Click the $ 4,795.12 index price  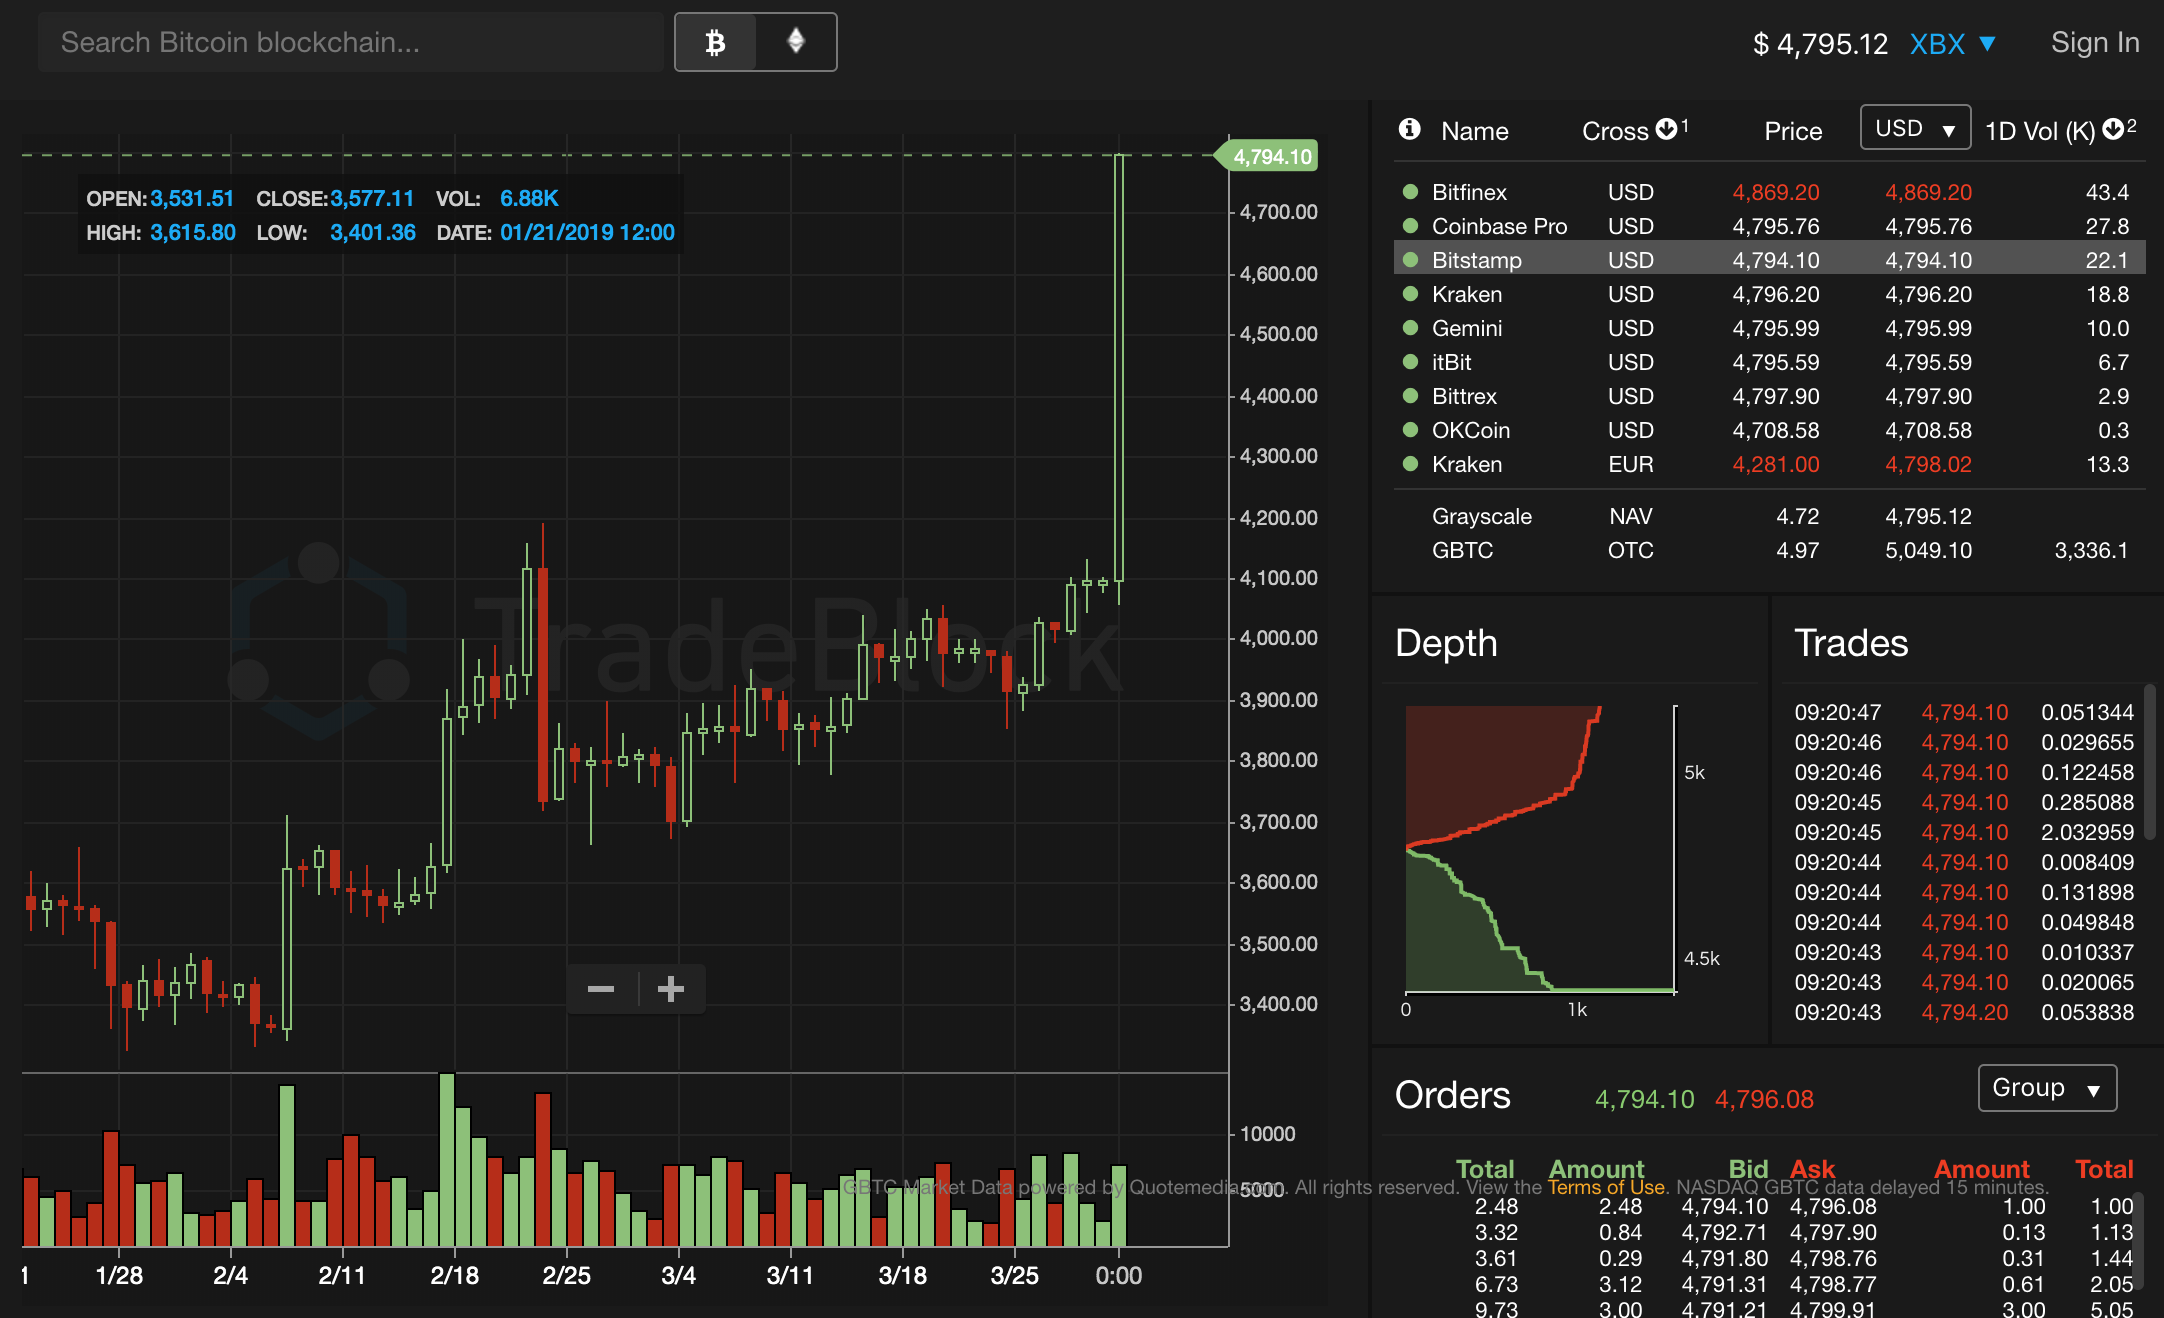pyautogui.click(x=1821, y=44)
